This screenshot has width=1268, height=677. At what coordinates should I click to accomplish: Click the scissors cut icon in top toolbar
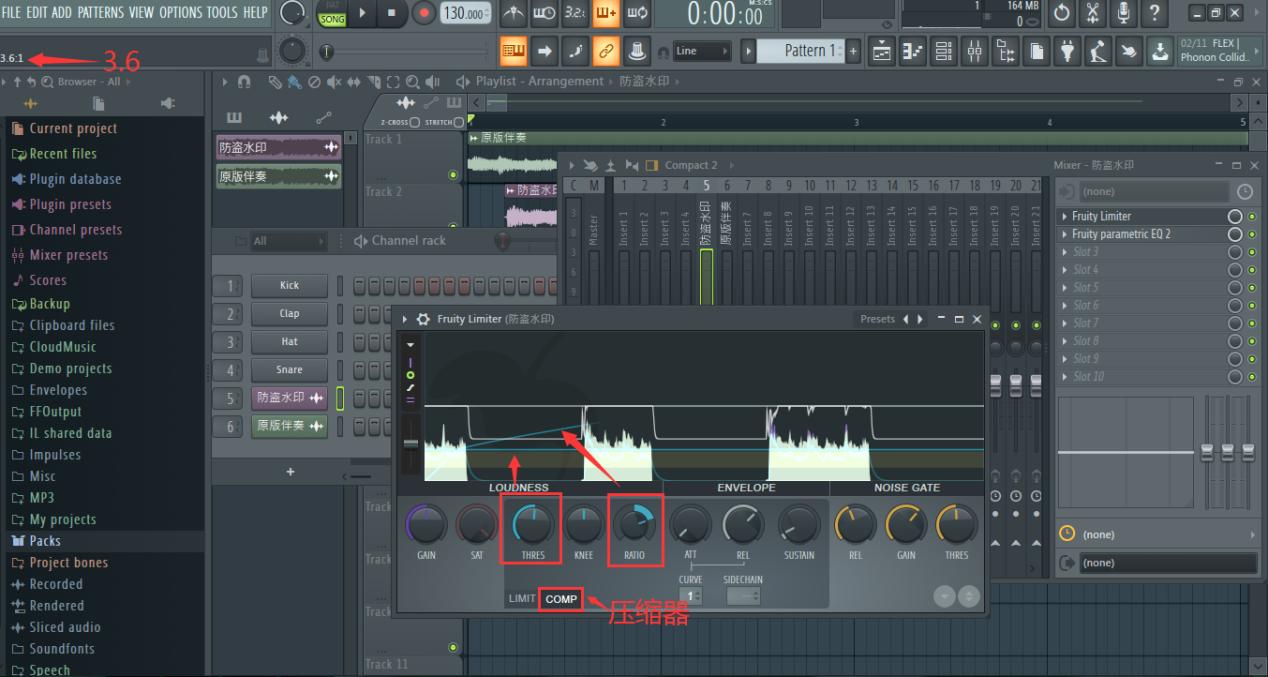pos(1091,14)
